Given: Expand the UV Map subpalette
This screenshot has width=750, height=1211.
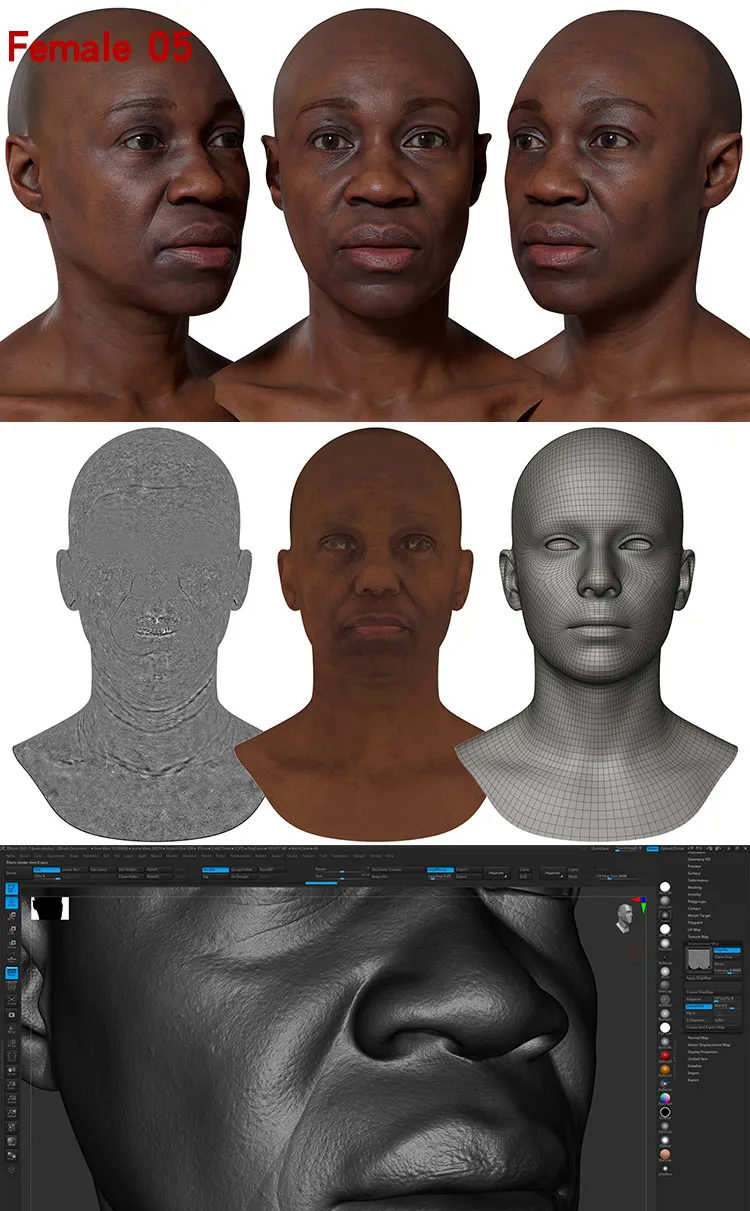Looking at the screenshot, I should tap(694, 929).
